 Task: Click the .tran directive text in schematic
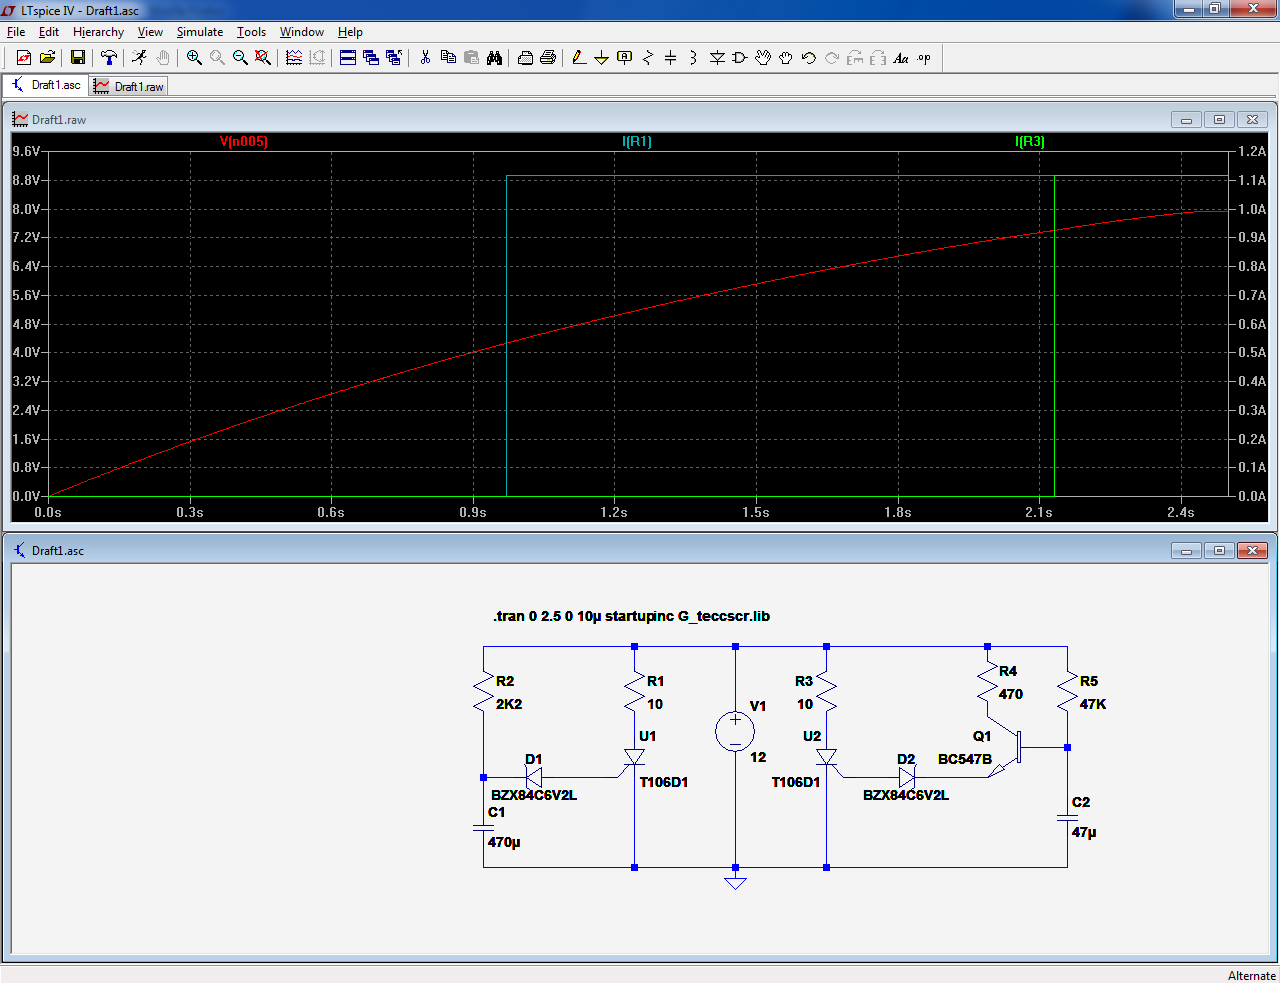631,616
